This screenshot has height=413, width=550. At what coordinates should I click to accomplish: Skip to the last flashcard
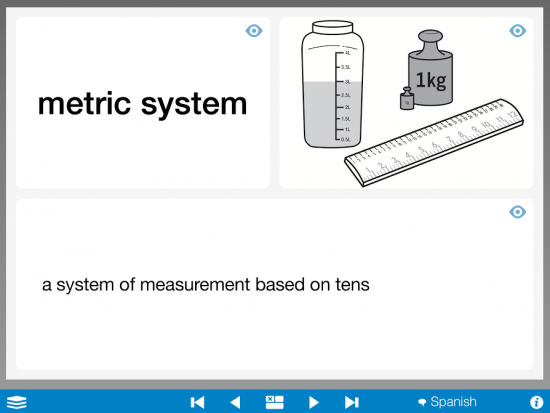click(351, 402)
